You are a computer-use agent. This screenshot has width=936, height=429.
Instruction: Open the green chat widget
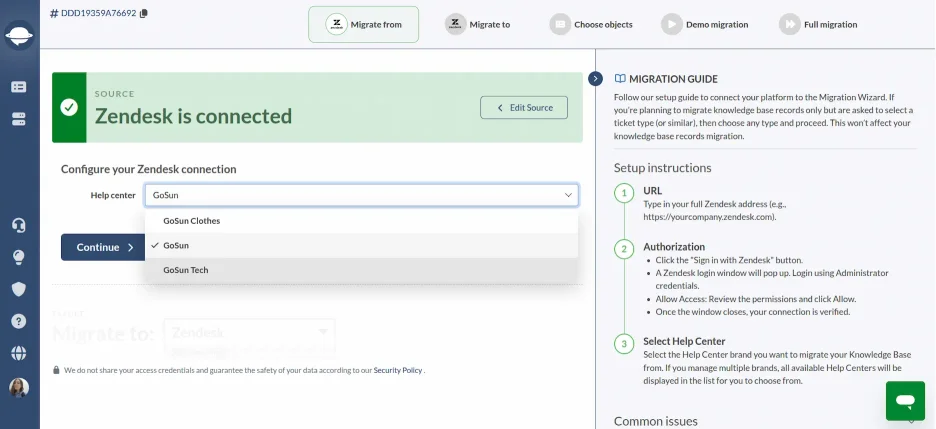(x=905, y=400)
